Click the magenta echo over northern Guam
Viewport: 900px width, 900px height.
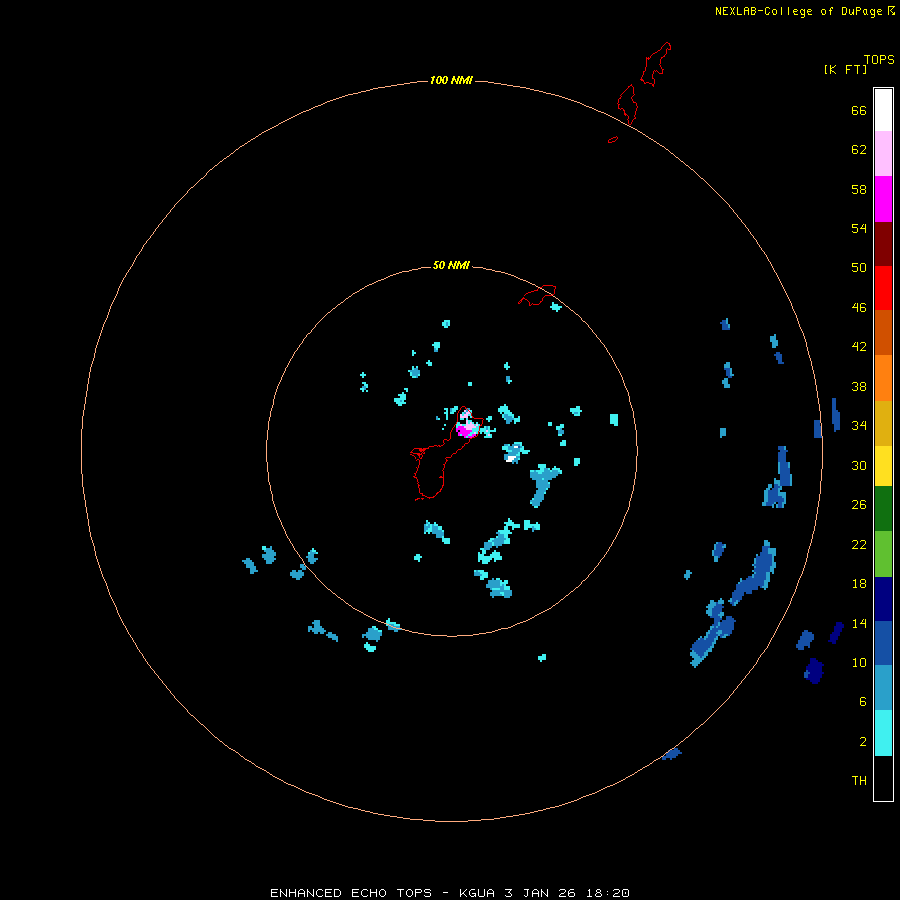point(465,431)
